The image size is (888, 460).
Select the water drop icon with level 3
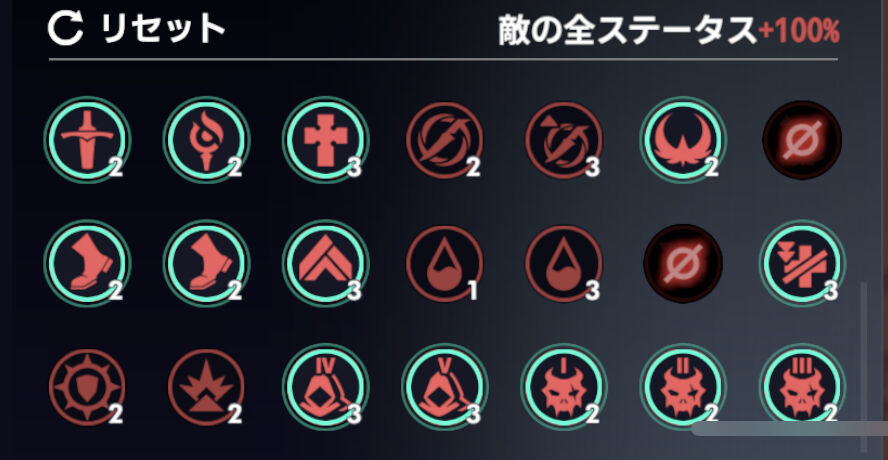[x=563, y=263]
